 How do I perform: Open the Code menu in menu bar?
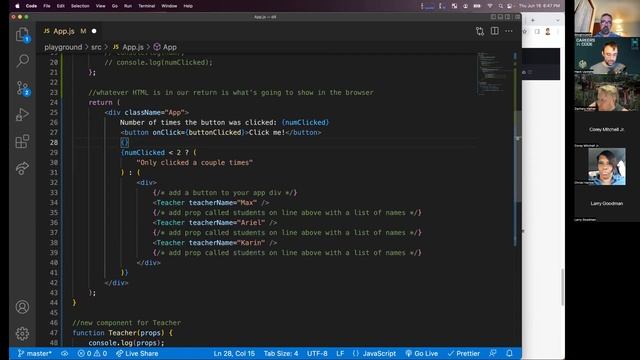[31, 6]
